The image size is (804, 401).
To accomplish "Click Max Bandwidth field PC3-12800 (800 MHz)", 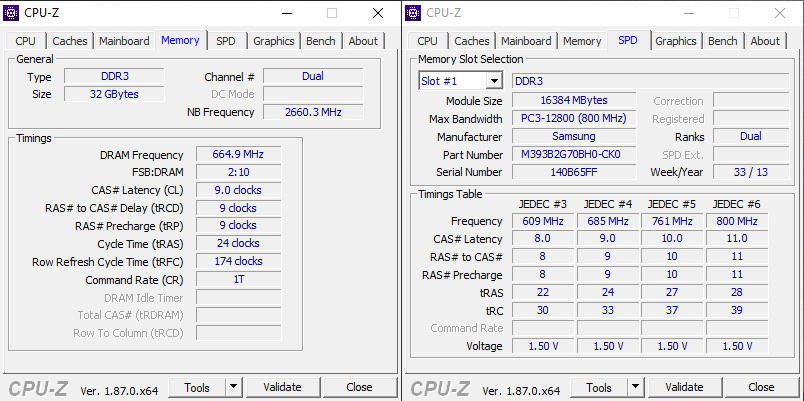I will 574,118.
